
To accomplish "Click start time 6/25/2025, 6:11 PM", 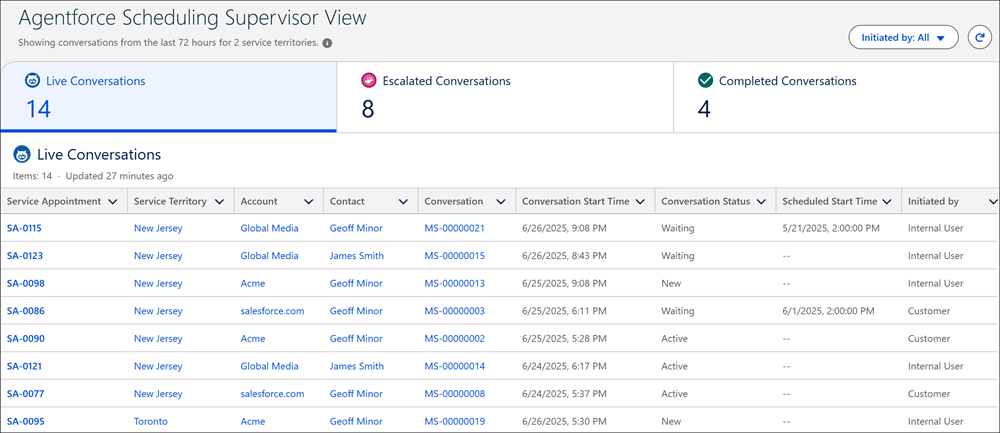I will (562, 311).
